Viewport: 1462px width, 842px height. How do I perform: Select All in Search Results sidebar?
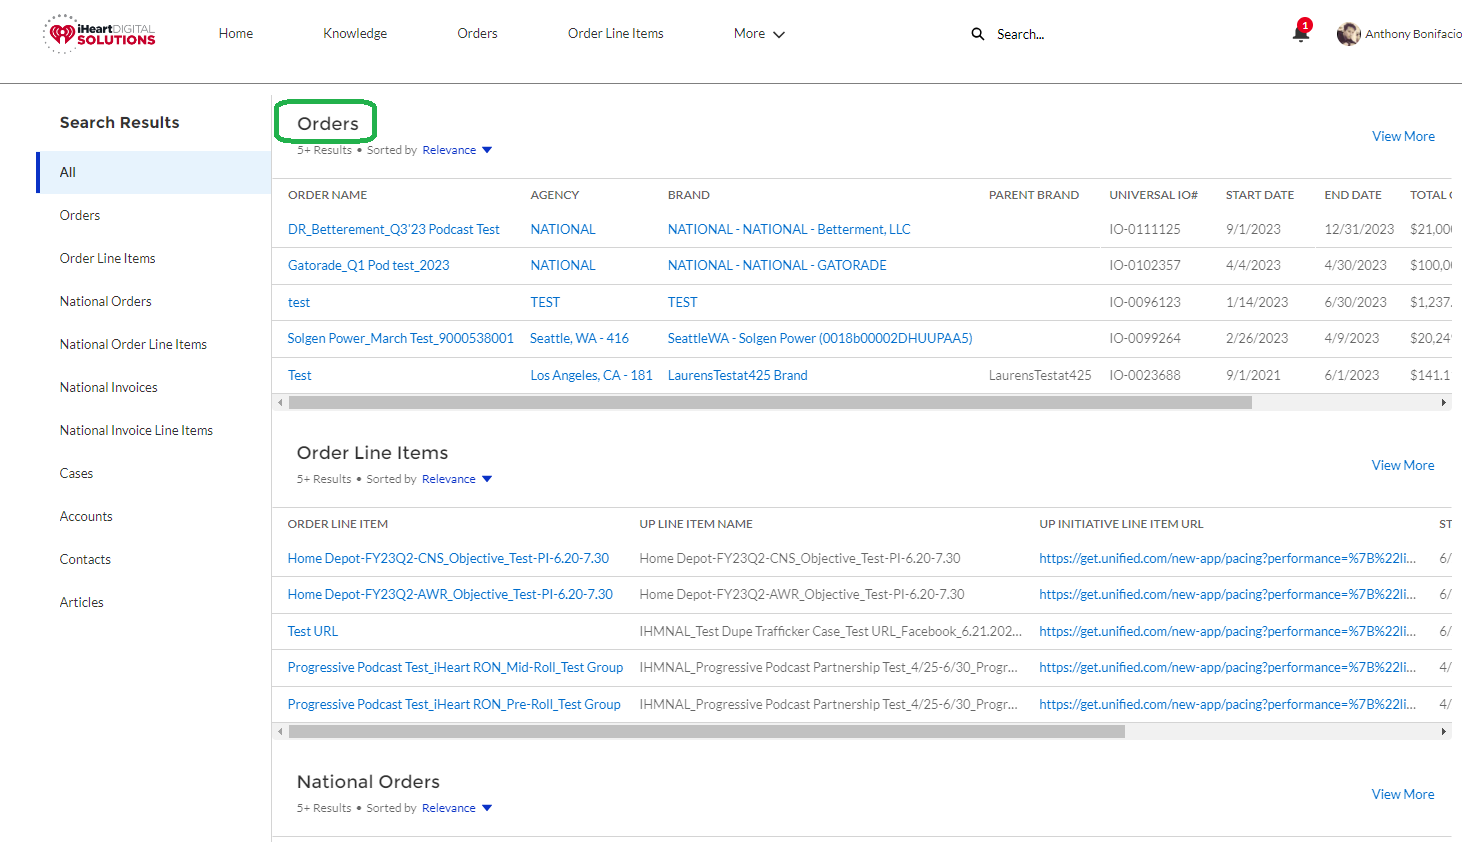pyautogui.click(x=155, y=172)
